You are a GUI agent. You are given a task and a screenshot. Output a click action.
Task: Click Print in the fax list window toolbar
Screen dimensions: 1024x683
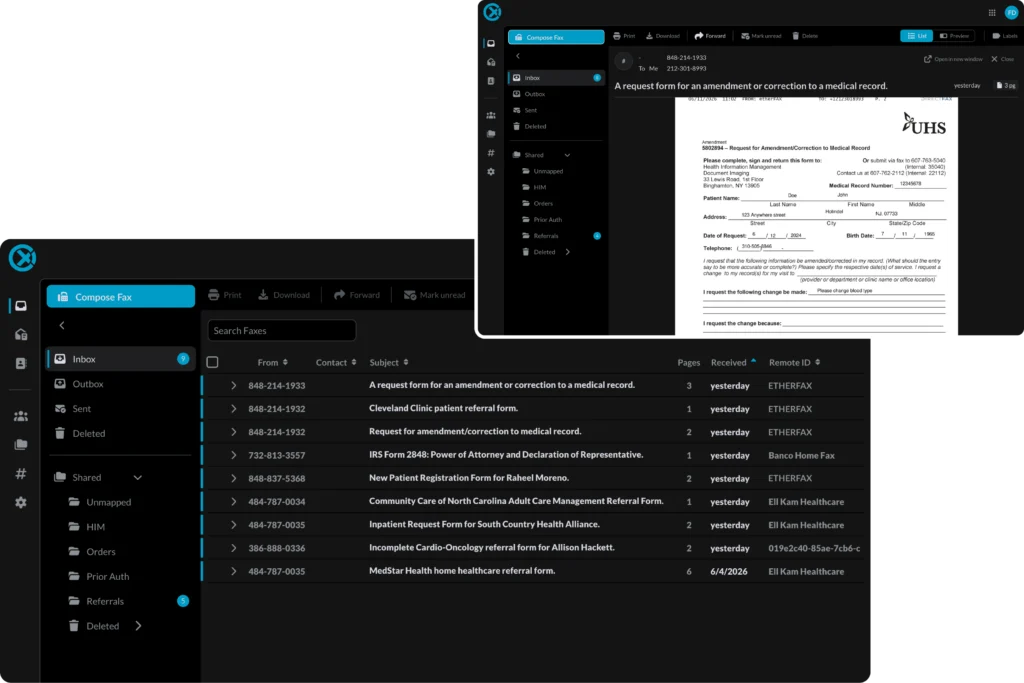(225, 295)
